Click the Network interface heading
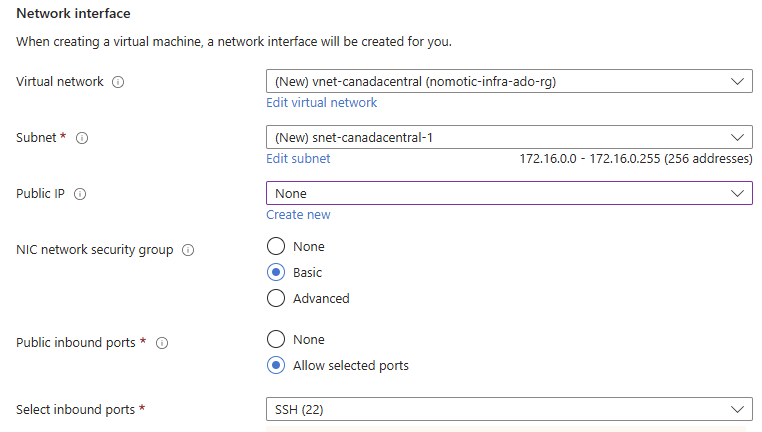This screenshot has width=762, height=432. tap(73, 13)
